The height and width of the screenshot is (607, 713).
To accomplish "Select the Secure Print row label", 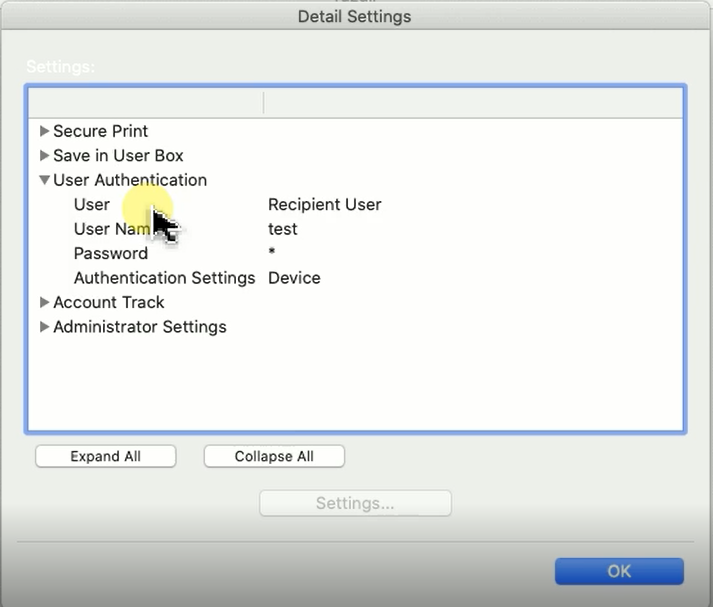I will (100, 131).
